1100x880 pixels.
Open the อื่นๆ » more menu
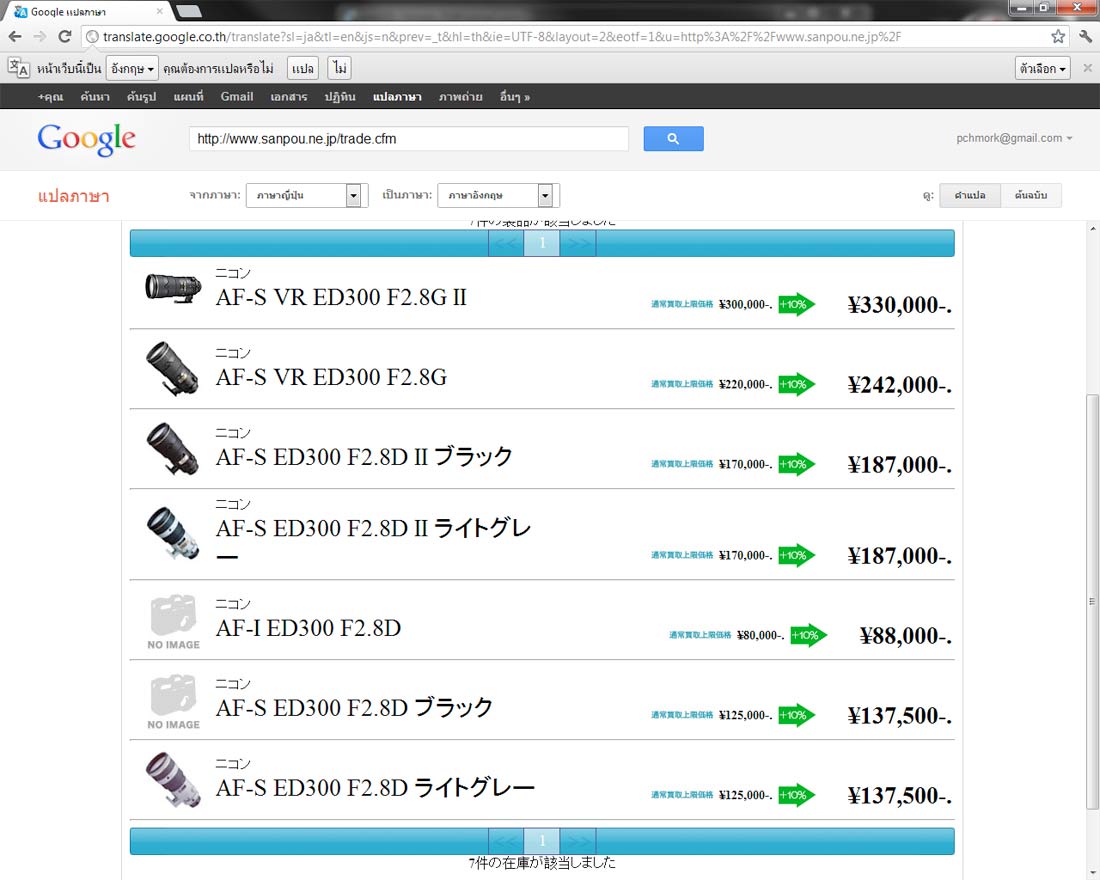[x=515, y=97]
